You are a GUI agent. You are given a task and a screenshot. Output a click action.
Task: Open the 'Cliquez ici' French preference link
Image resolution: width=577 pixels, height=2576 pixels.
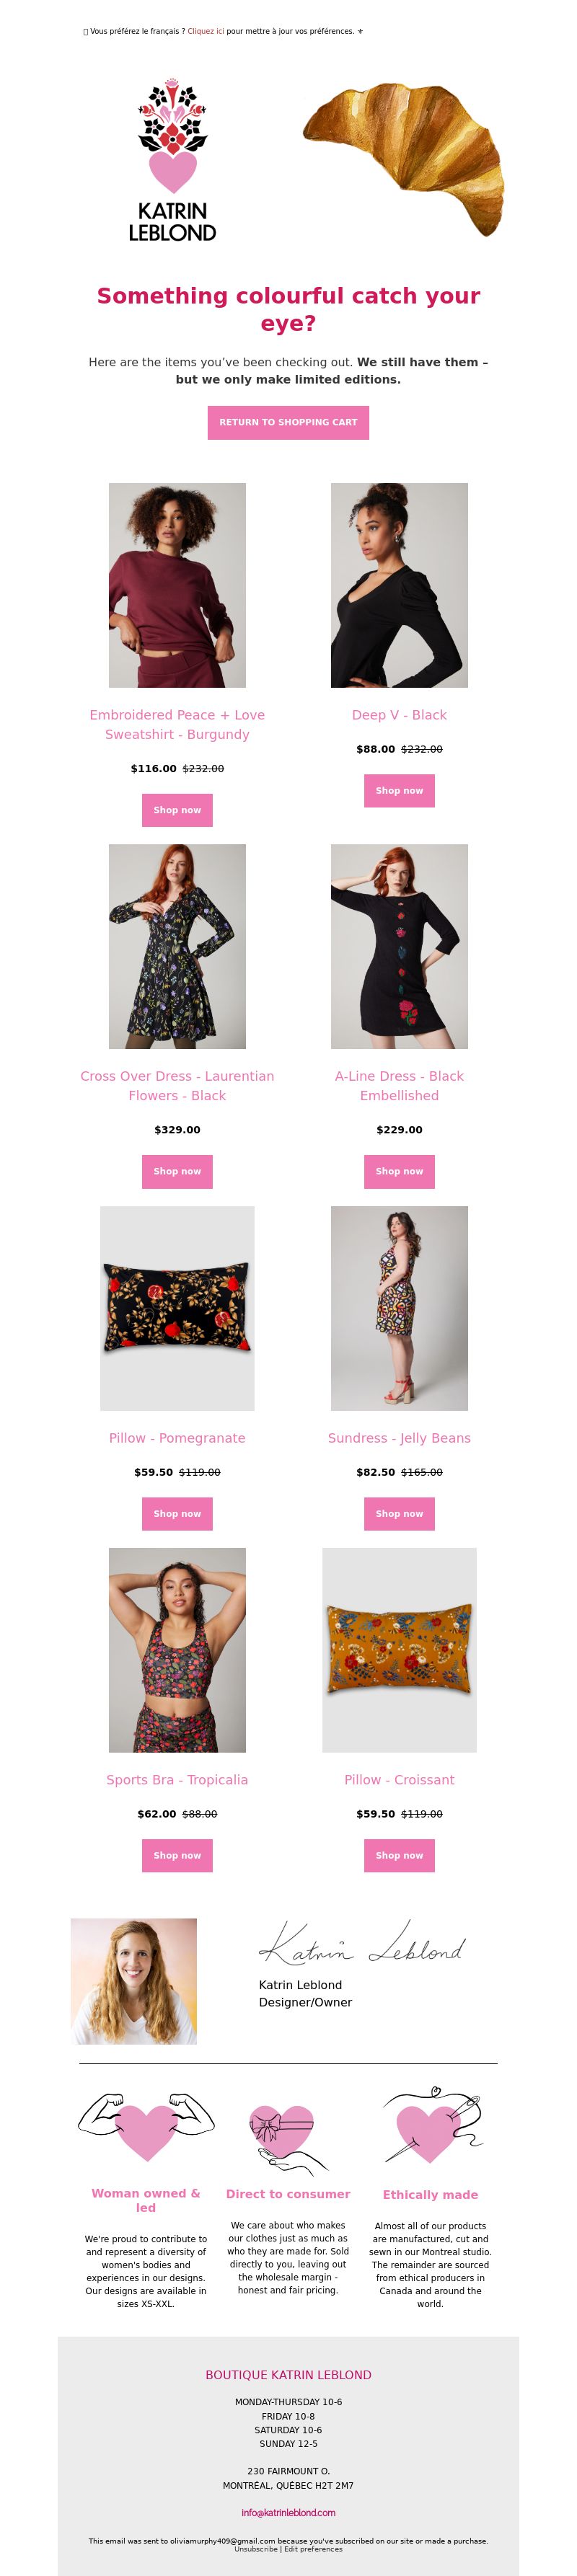click(206, 31)
